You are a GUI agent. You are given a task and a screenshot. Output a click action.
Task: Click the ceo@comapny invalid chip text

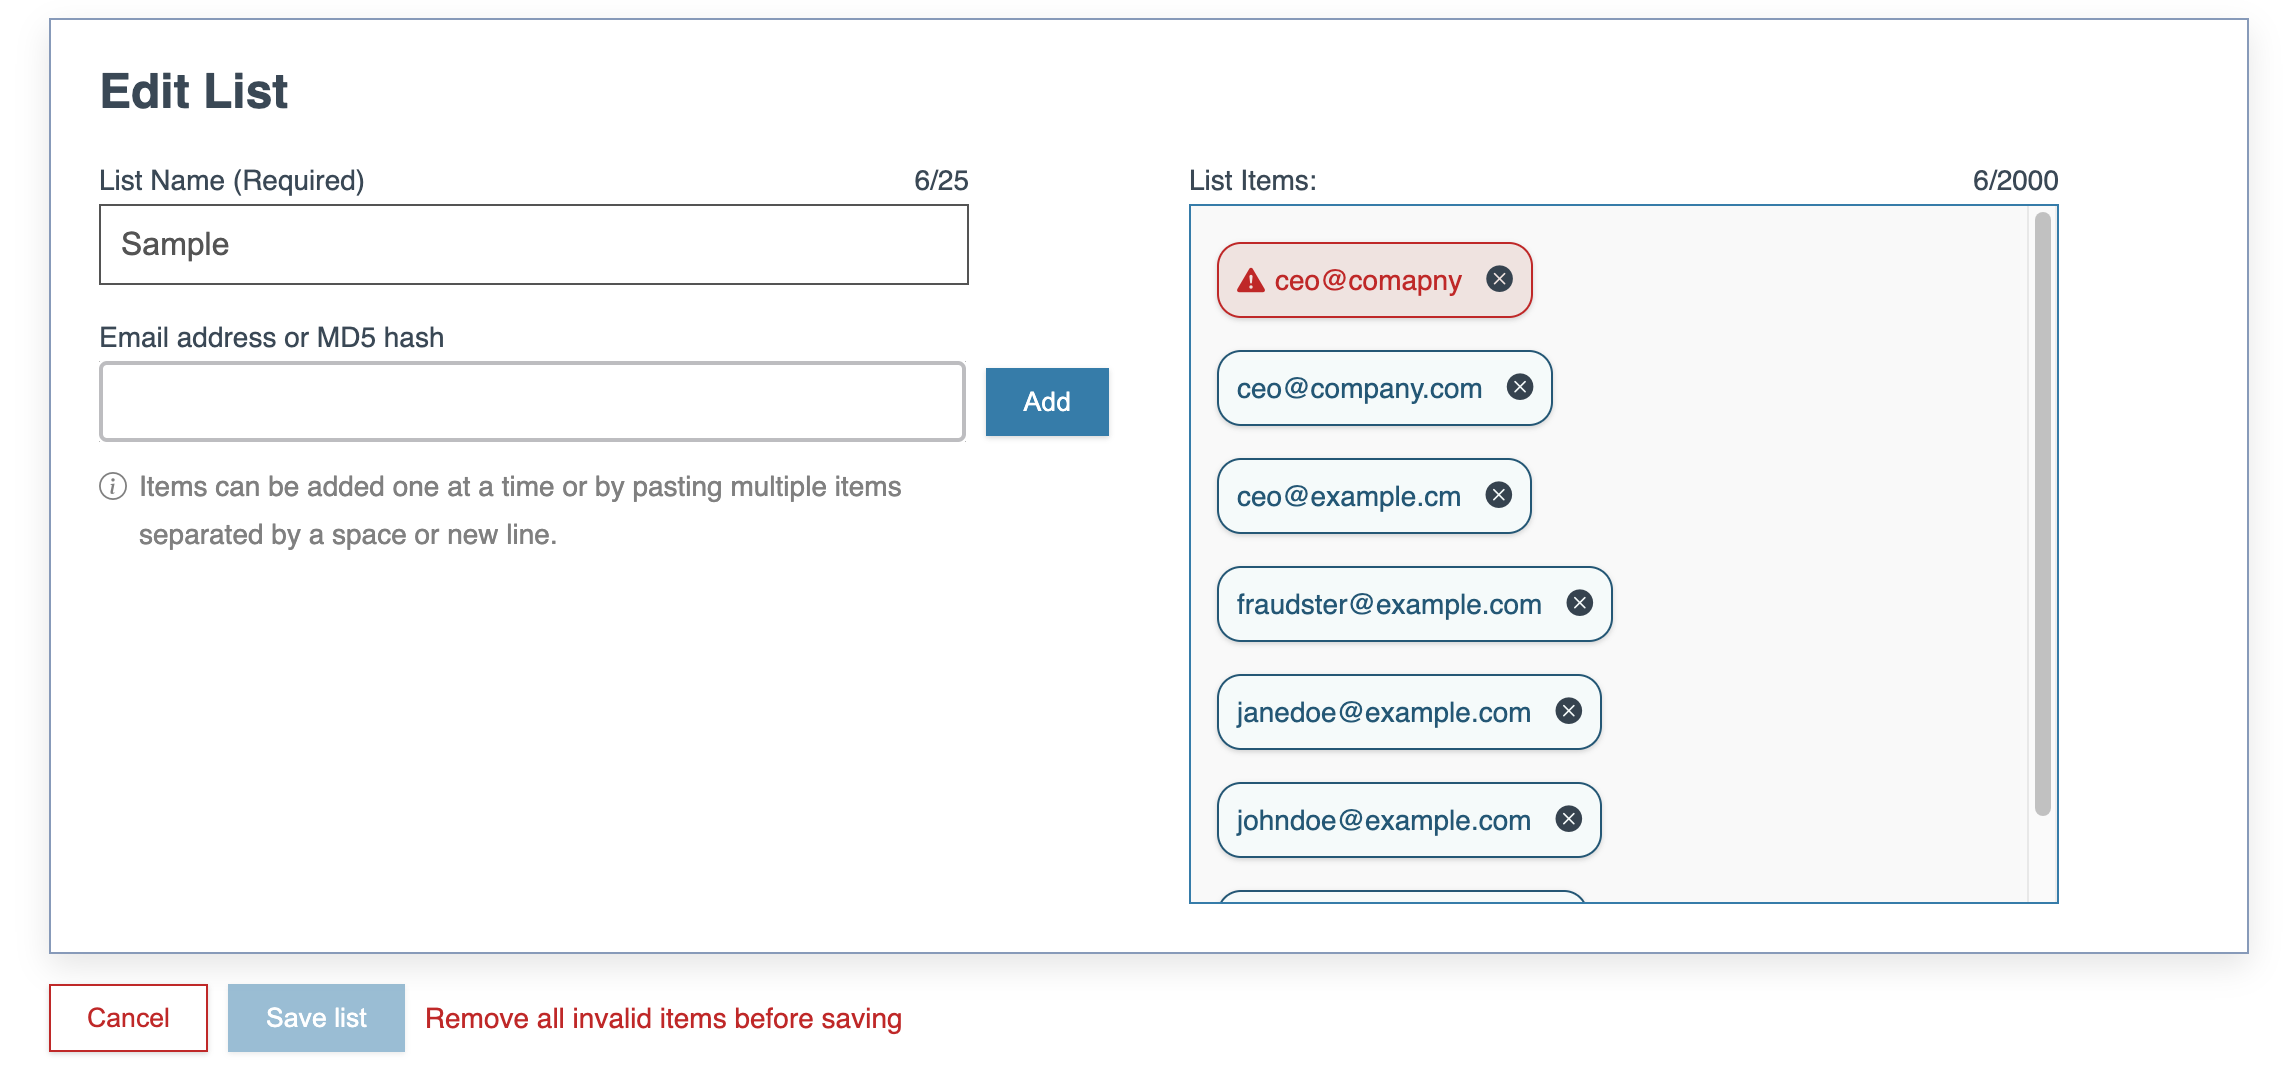coord(1368,281)
